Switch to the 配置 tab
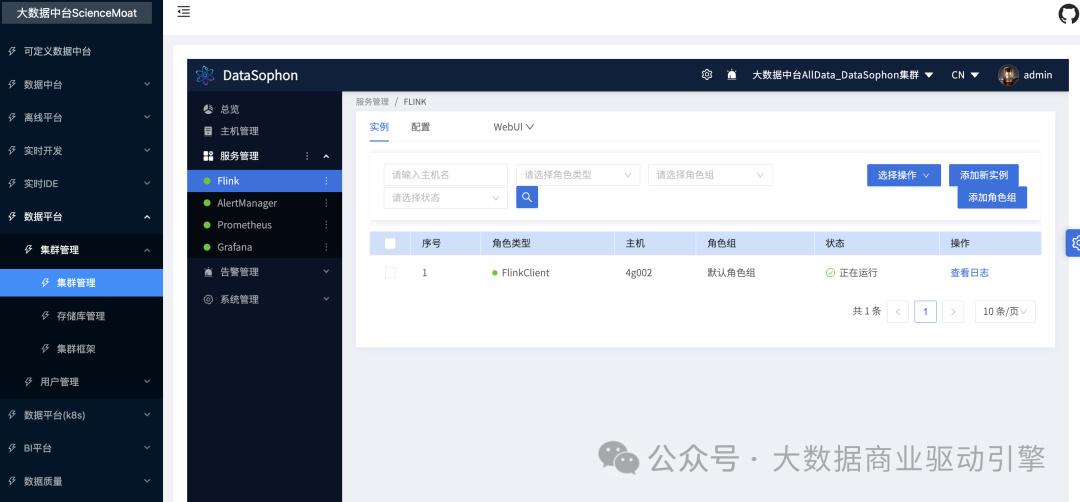This screenshot has width=1080, height=502. tap(420, 127)
